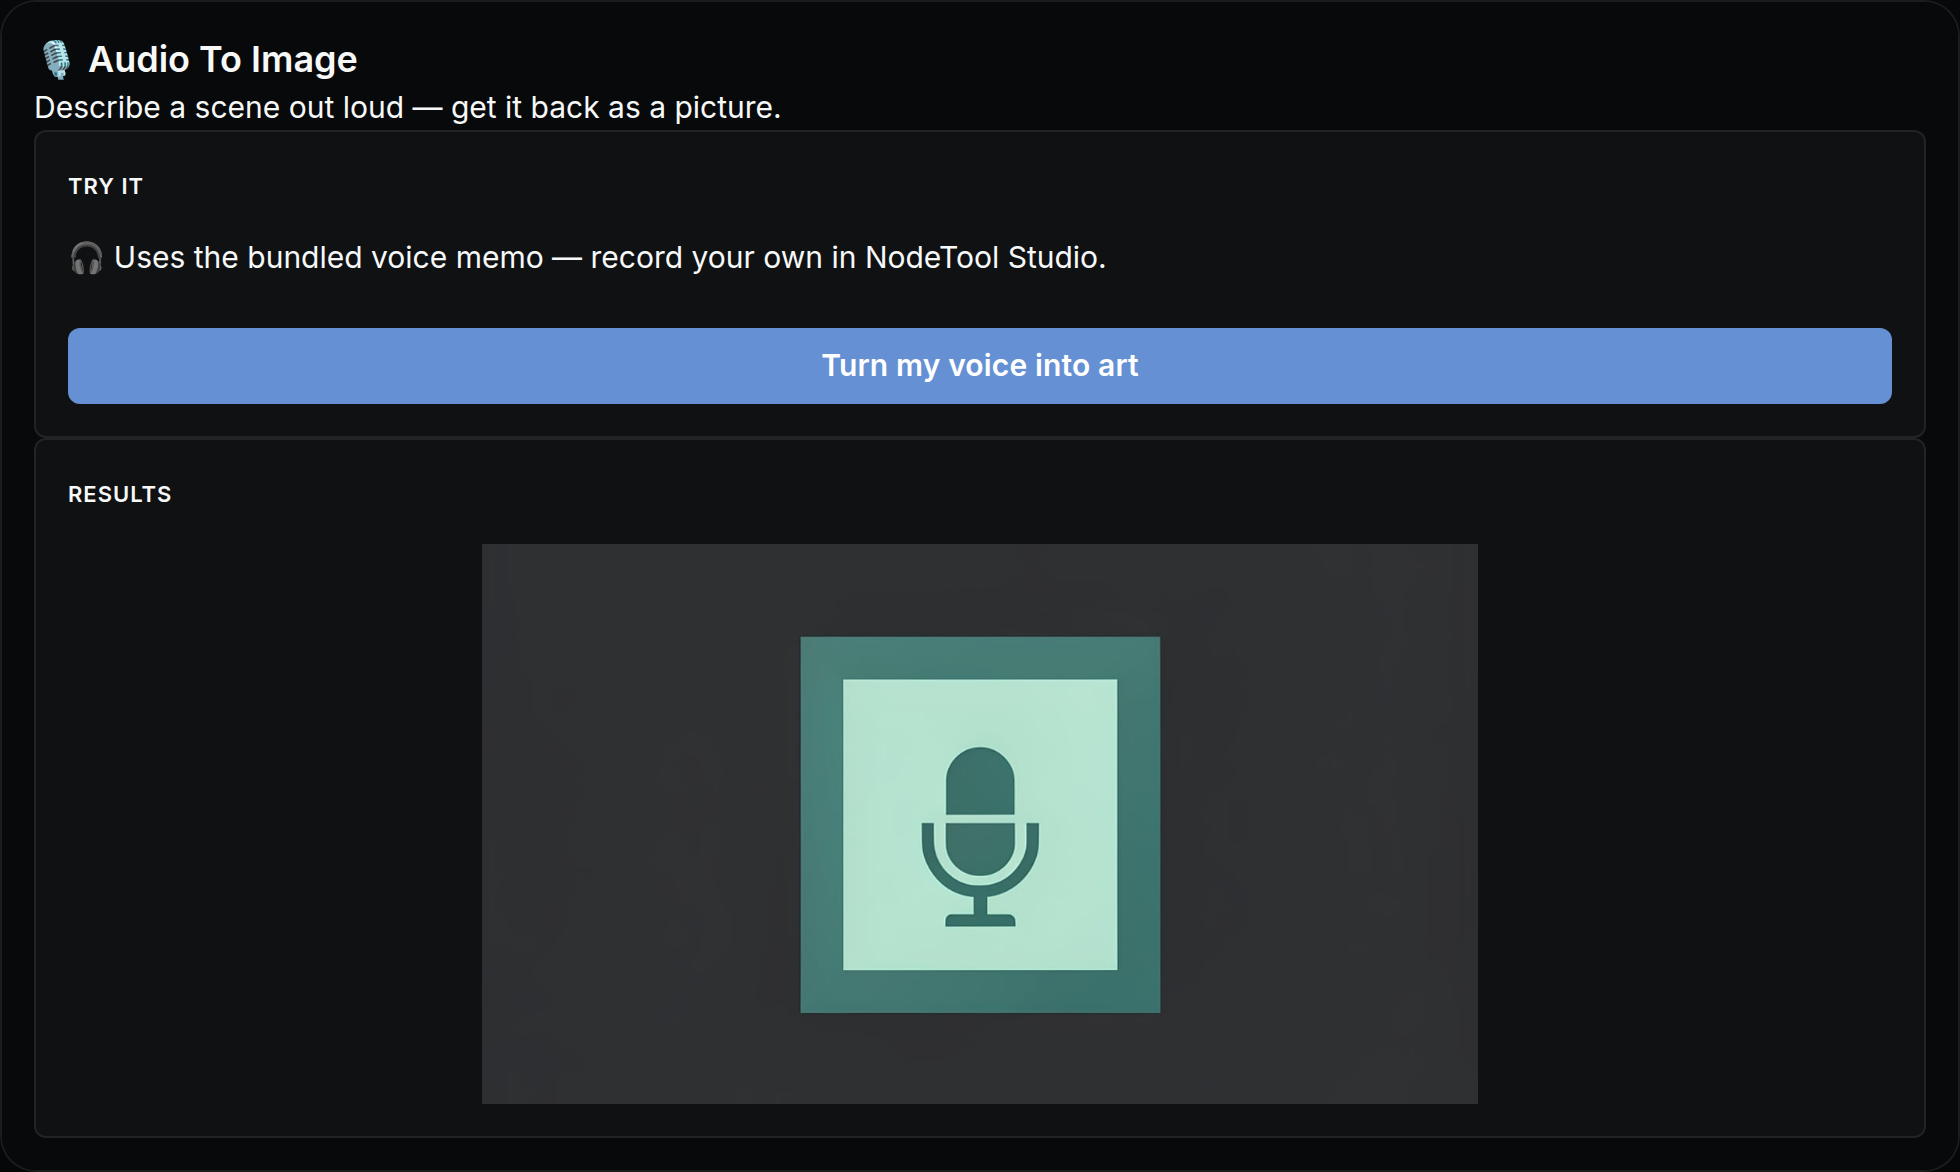Click the Turn my voice into art button
1960x1172 pixels.
click(979, 366)
